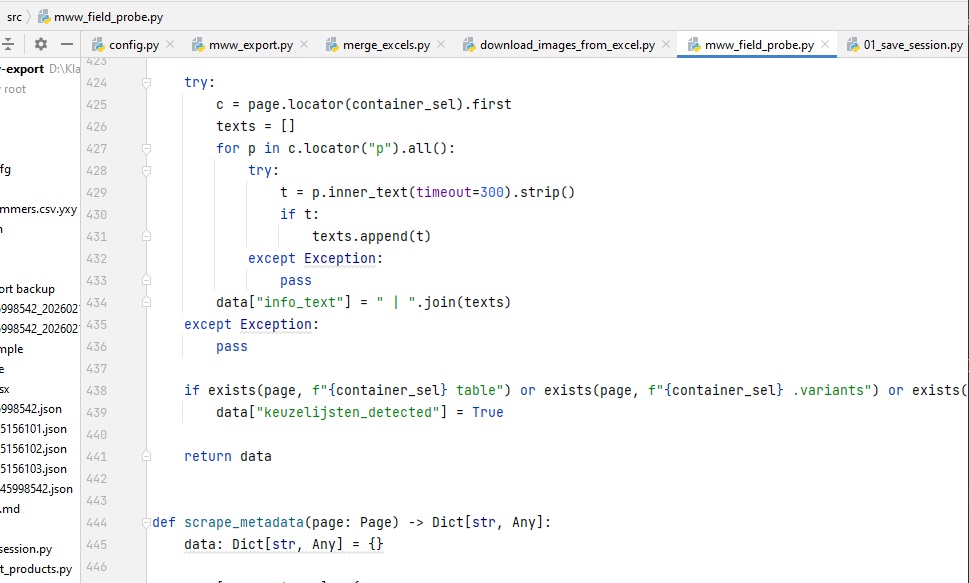The height and width of the screenshot is (583, 969).
Task: Close the mww_field_probe.py tab
Action: [825, 45]
